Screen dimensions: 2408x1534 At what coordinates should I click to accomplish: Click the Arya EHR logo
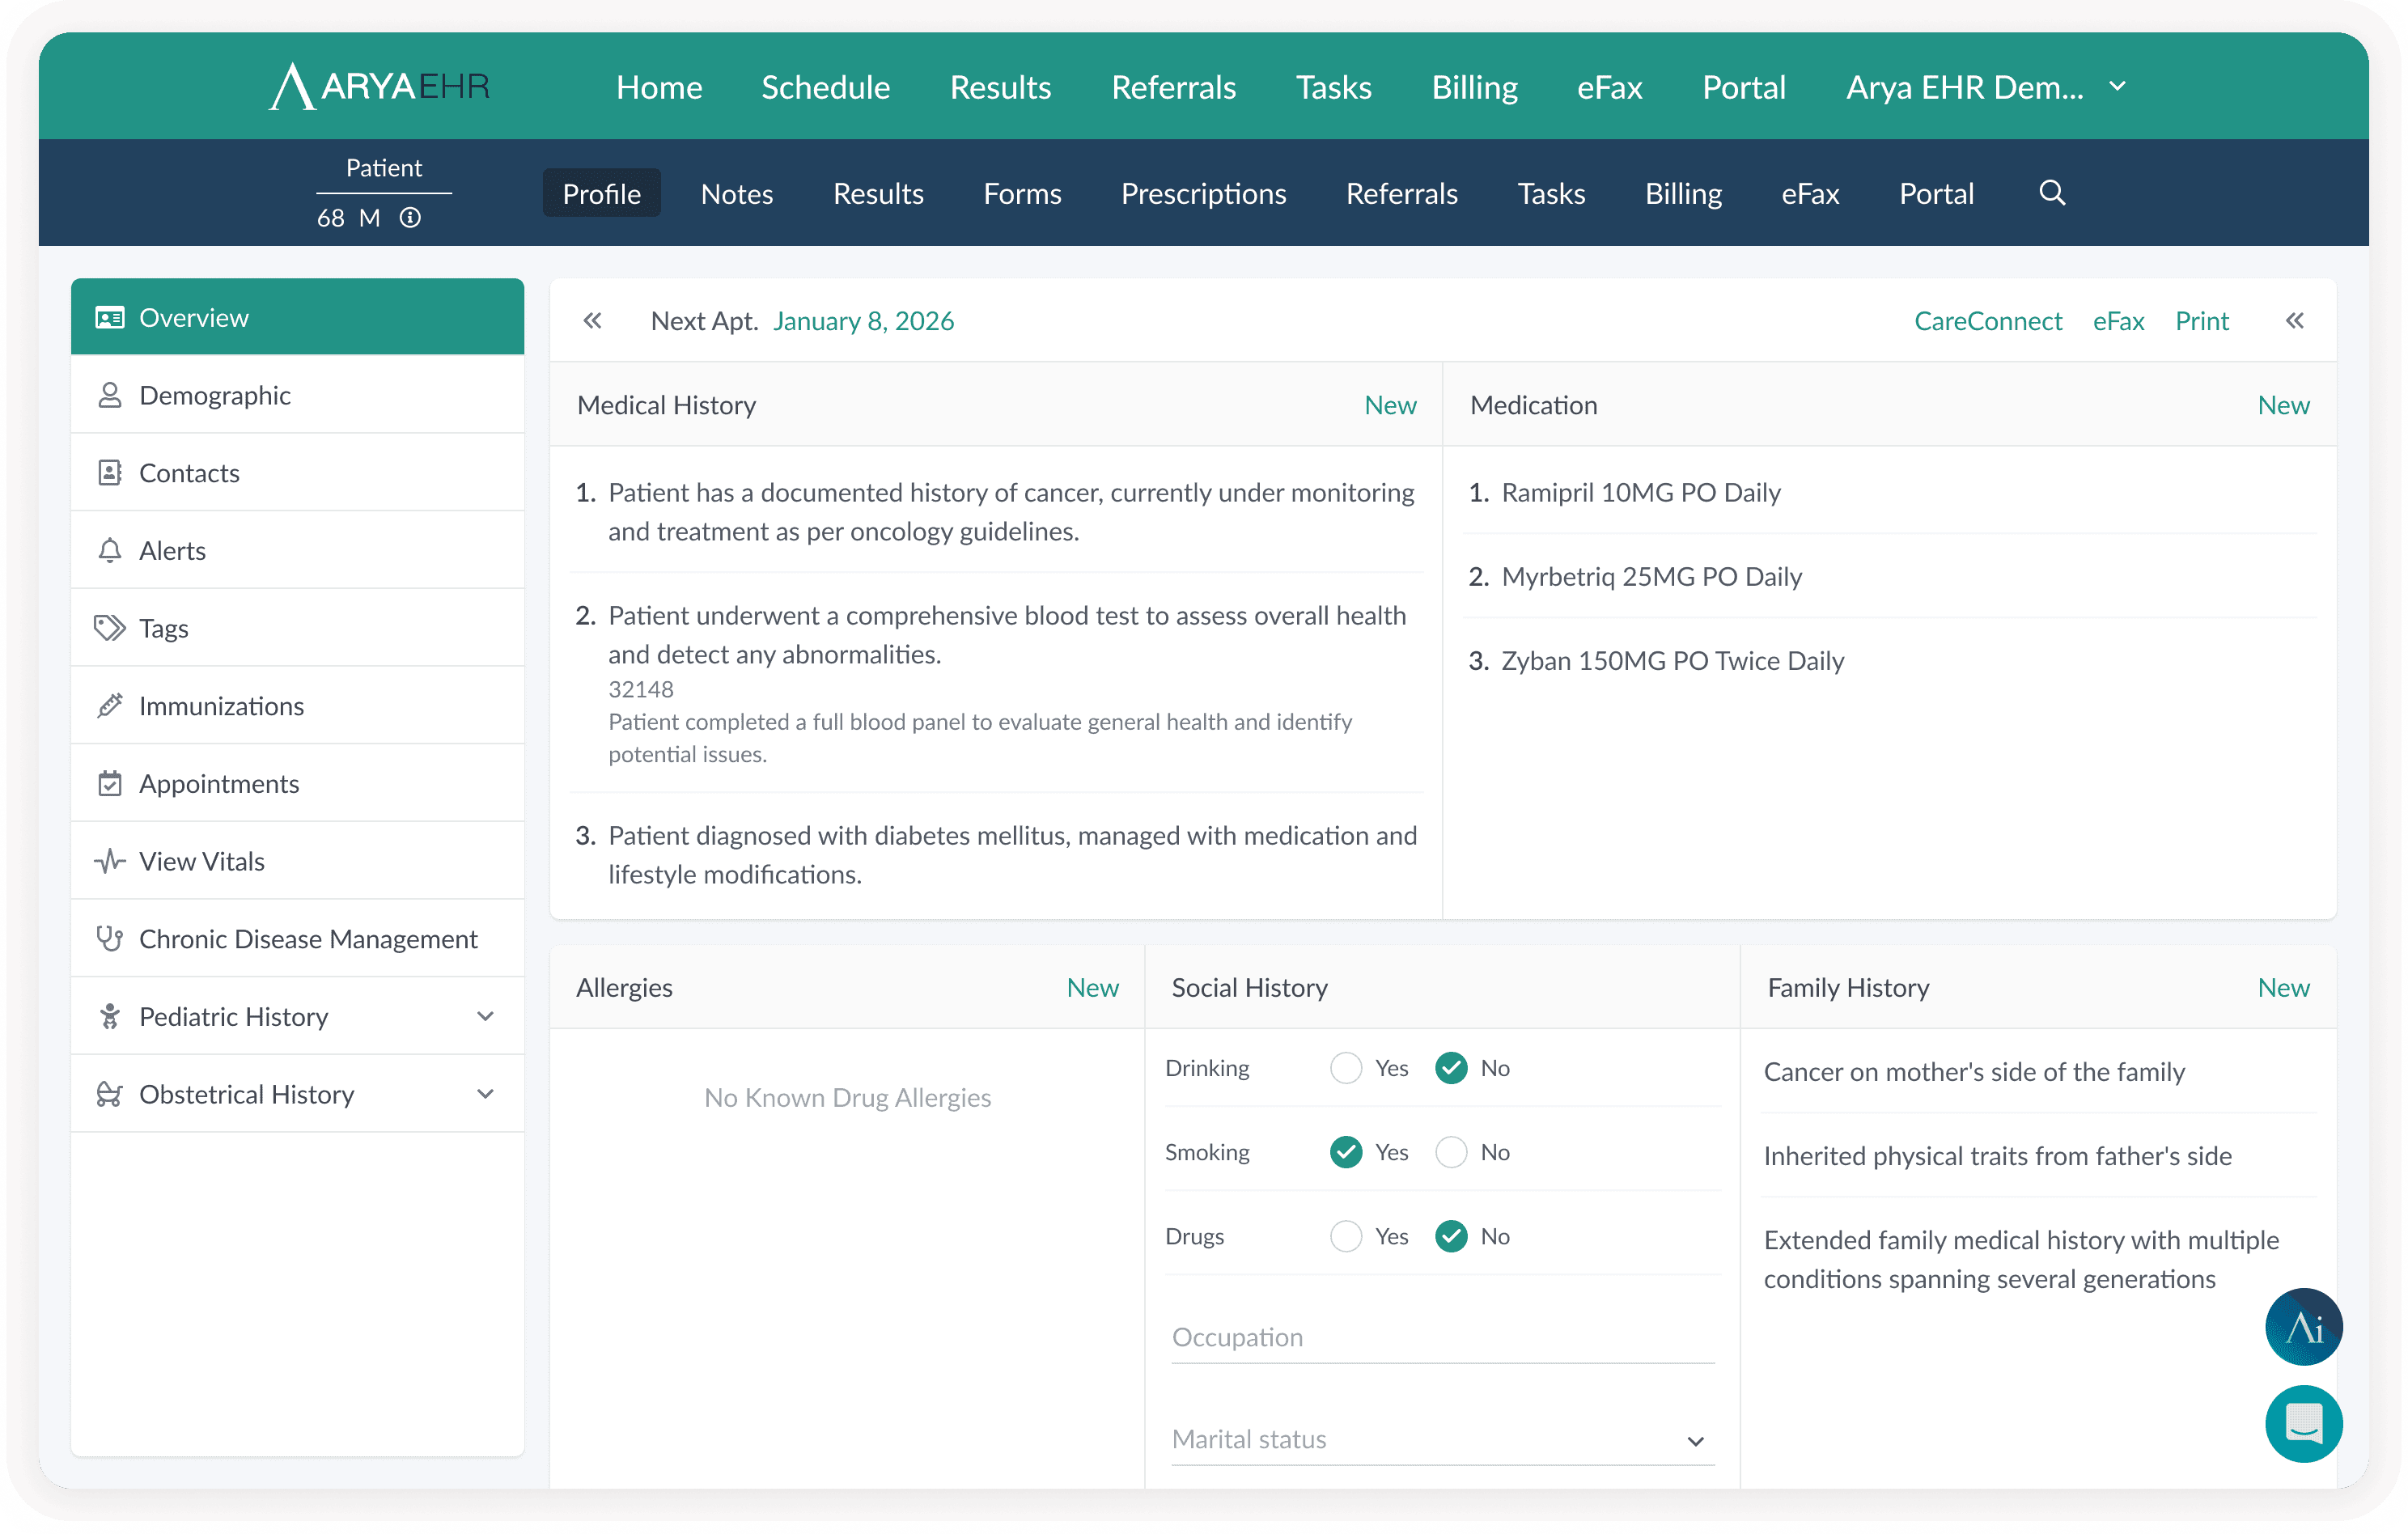click(380, 86)
